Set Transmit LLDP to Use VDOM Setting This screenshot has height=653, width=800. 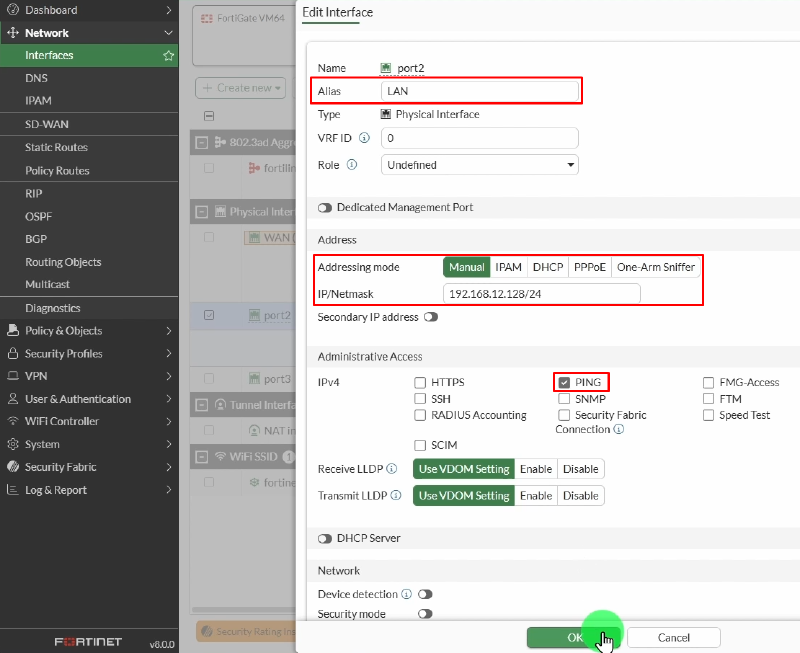464,495
